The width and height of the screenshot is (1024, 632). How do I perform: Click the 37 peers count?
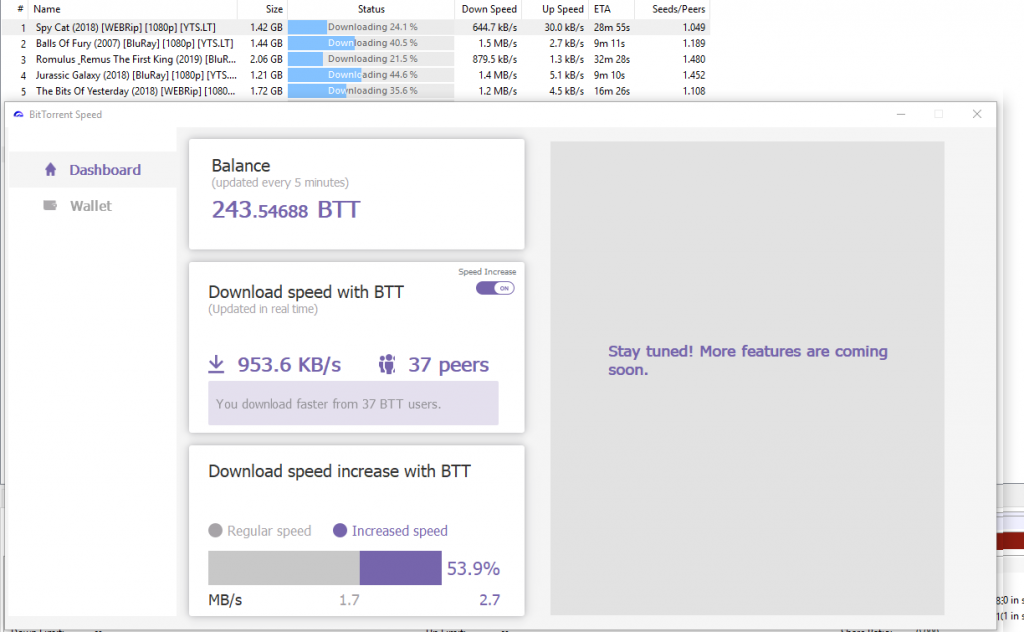coord(449,364)
